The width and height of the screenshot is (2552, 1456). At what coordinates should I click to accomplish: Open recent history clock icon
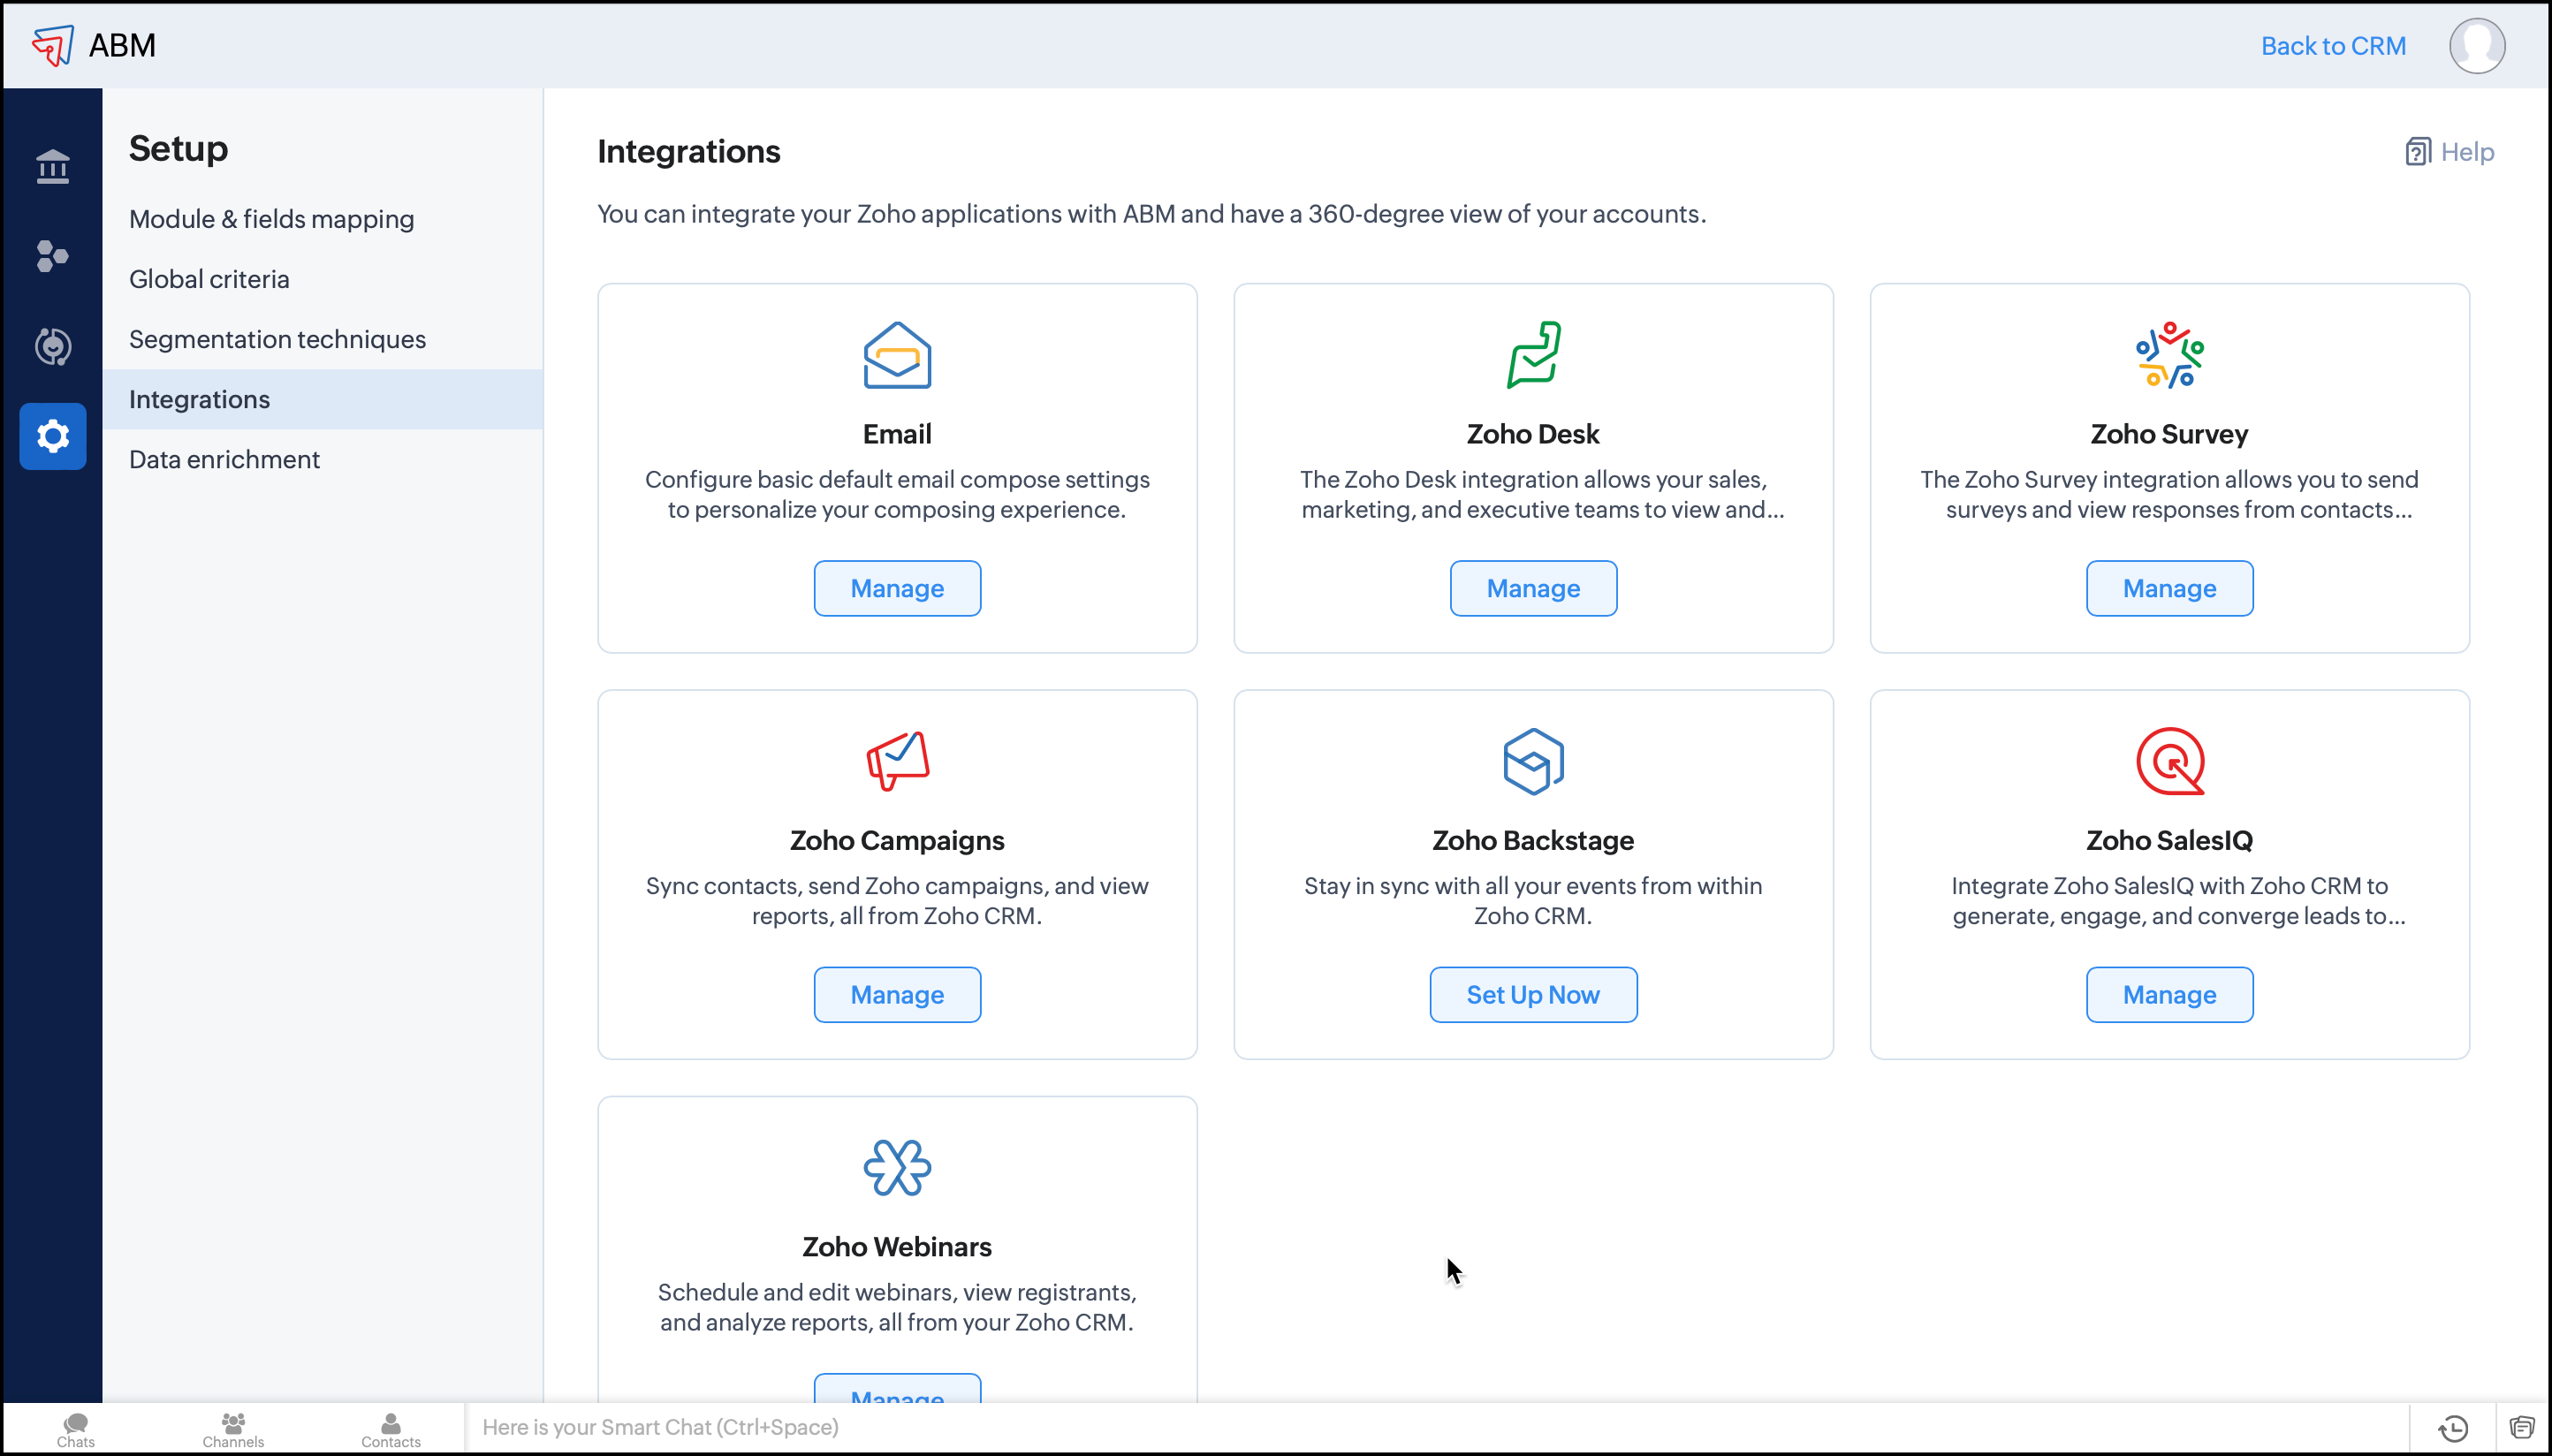(x=2453, y=1428)
